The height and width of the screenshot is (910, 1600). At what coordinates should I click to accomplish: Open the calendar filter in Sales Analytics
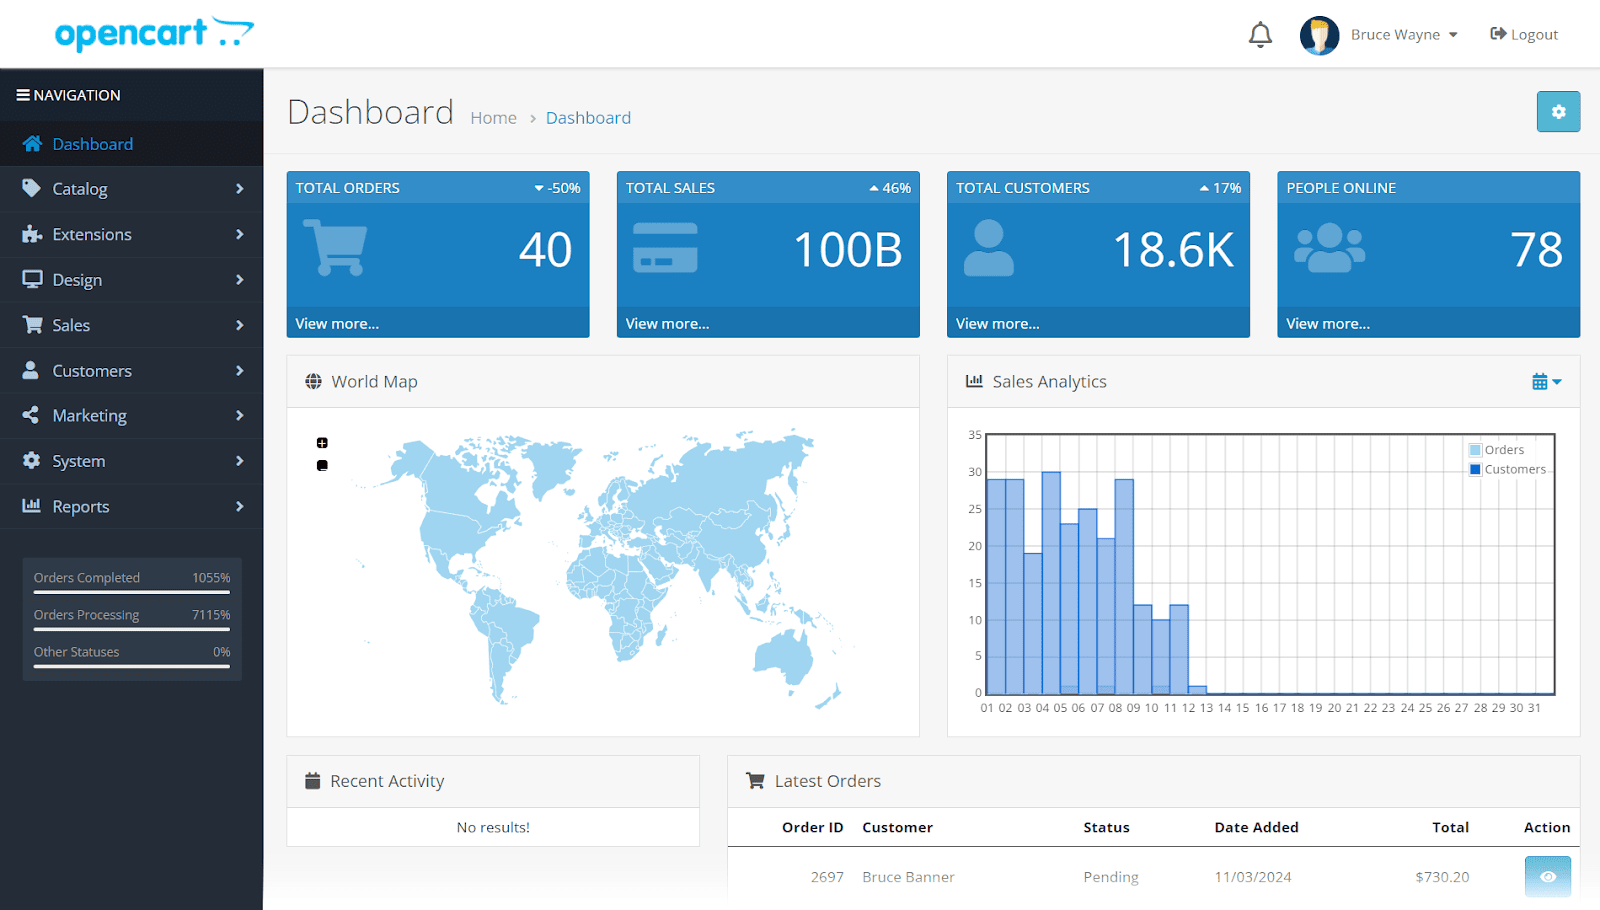pos(1545,381)
